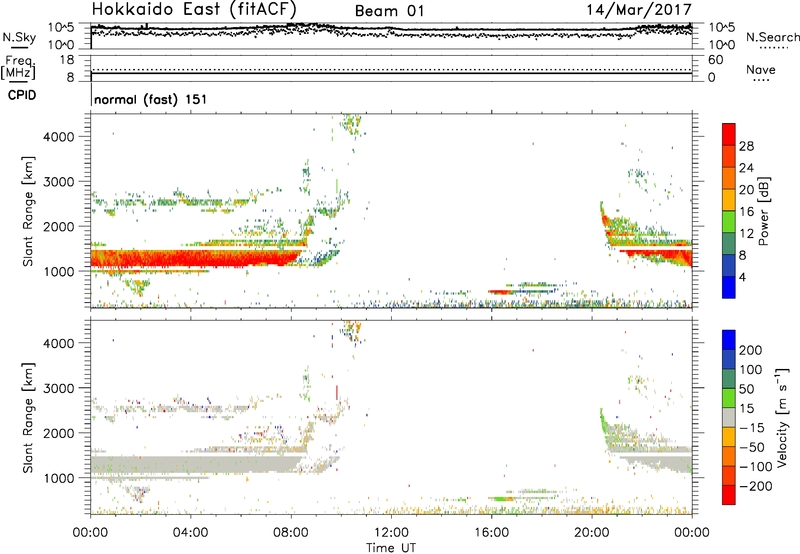Click the right axis value '60'
This screenshot has height=554, width=800.
pyautogui.click(x=715, y=60)
